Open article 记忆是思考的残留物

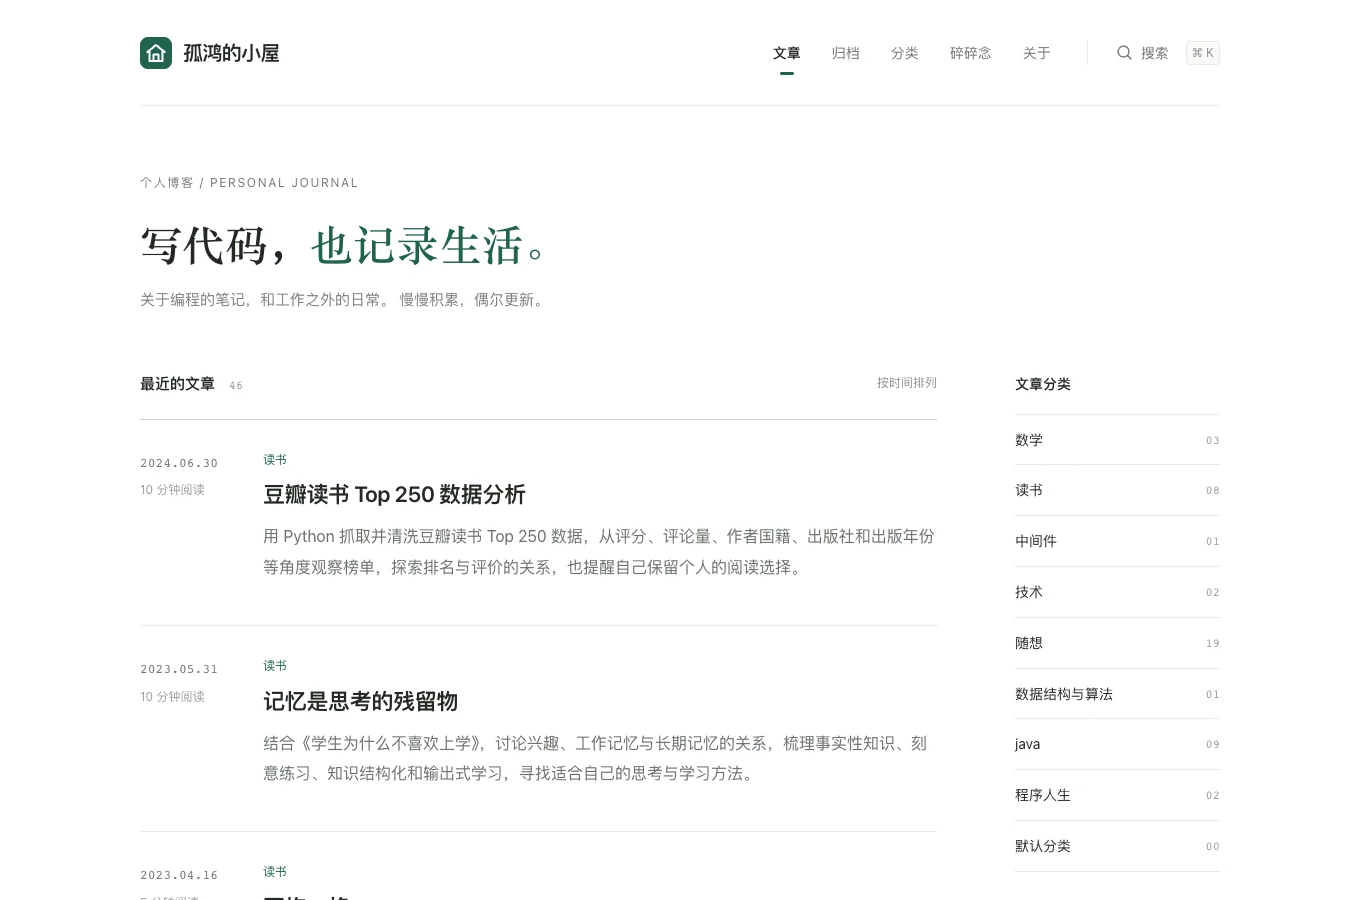click(360, 701)
